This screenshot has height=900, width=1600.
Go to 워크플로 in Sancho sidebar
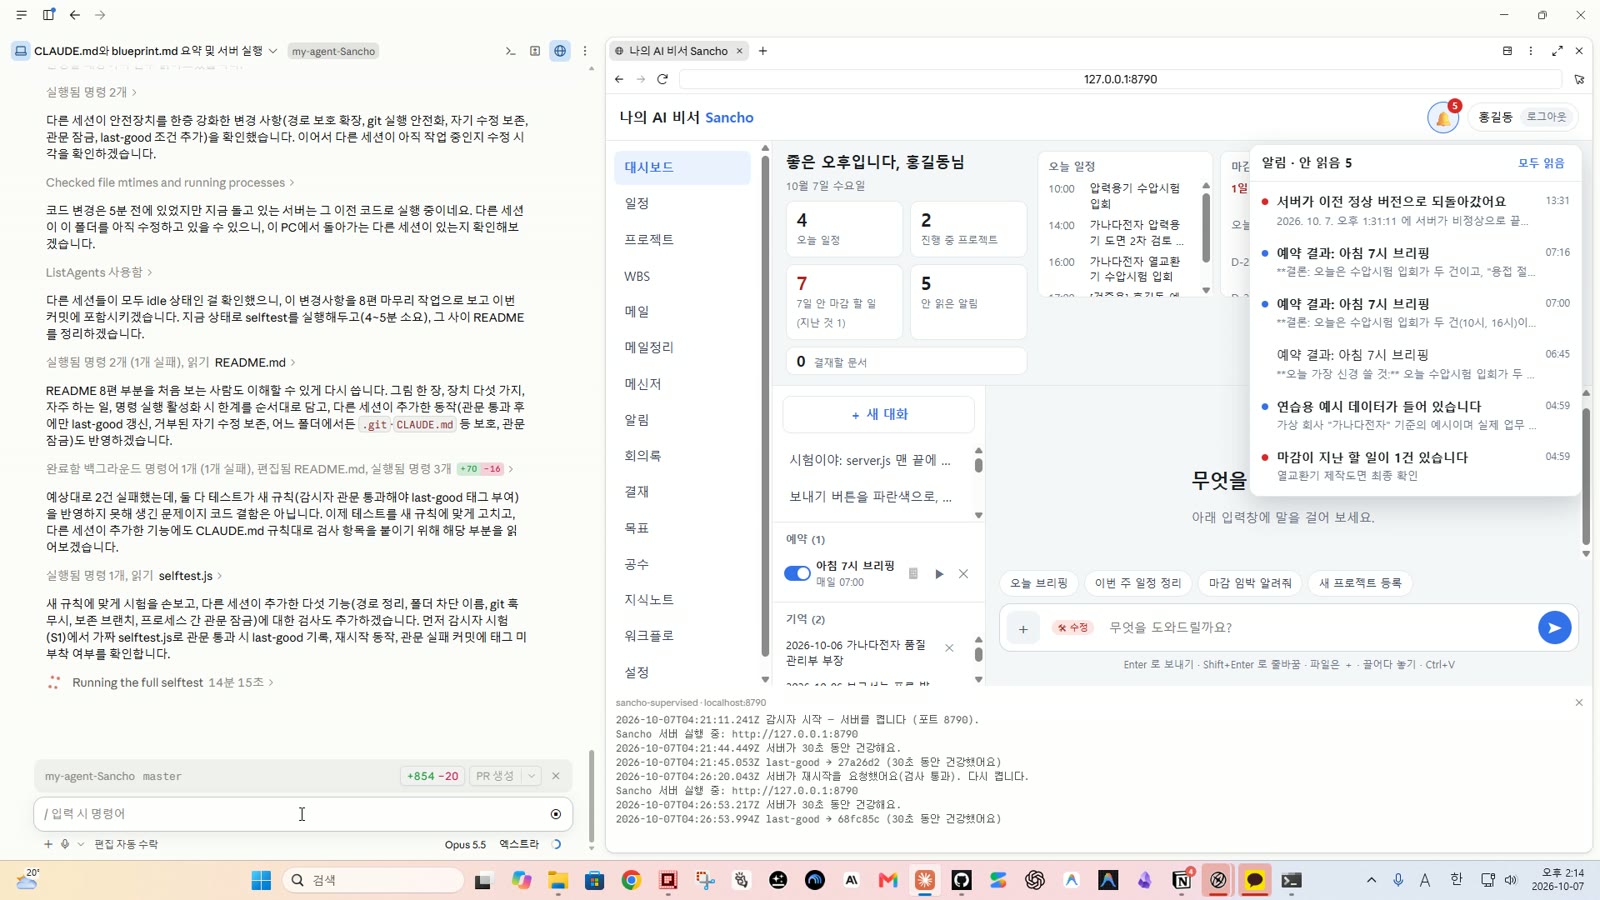coord(682,636)
